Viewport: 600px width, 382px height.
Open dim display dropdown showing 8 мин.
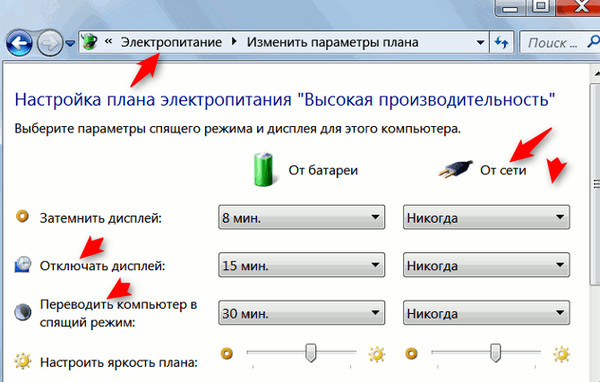pyautogui.click(x=302, y=217)
